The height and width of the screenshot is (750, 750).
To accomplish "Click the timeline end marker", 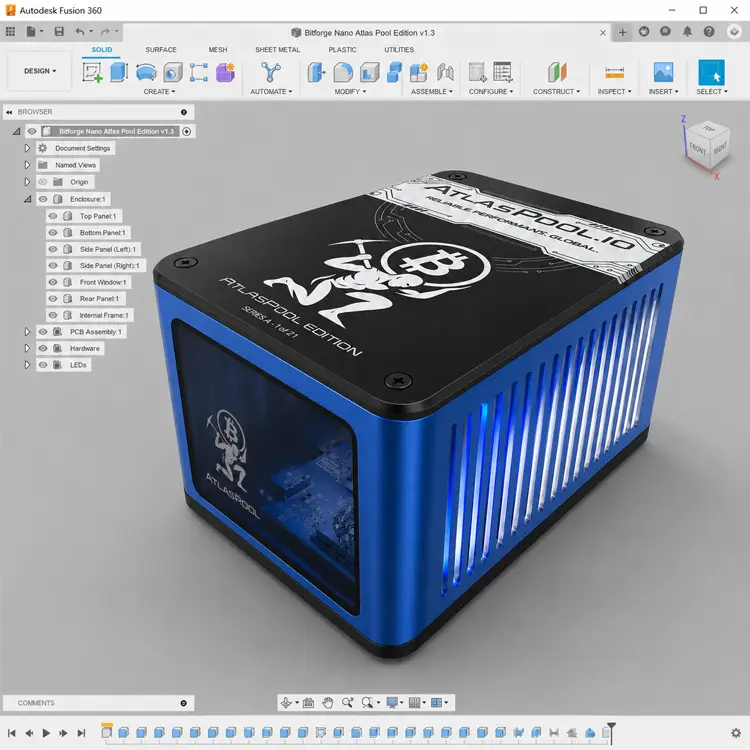I will pyautogui.click(x=611, y=733).
